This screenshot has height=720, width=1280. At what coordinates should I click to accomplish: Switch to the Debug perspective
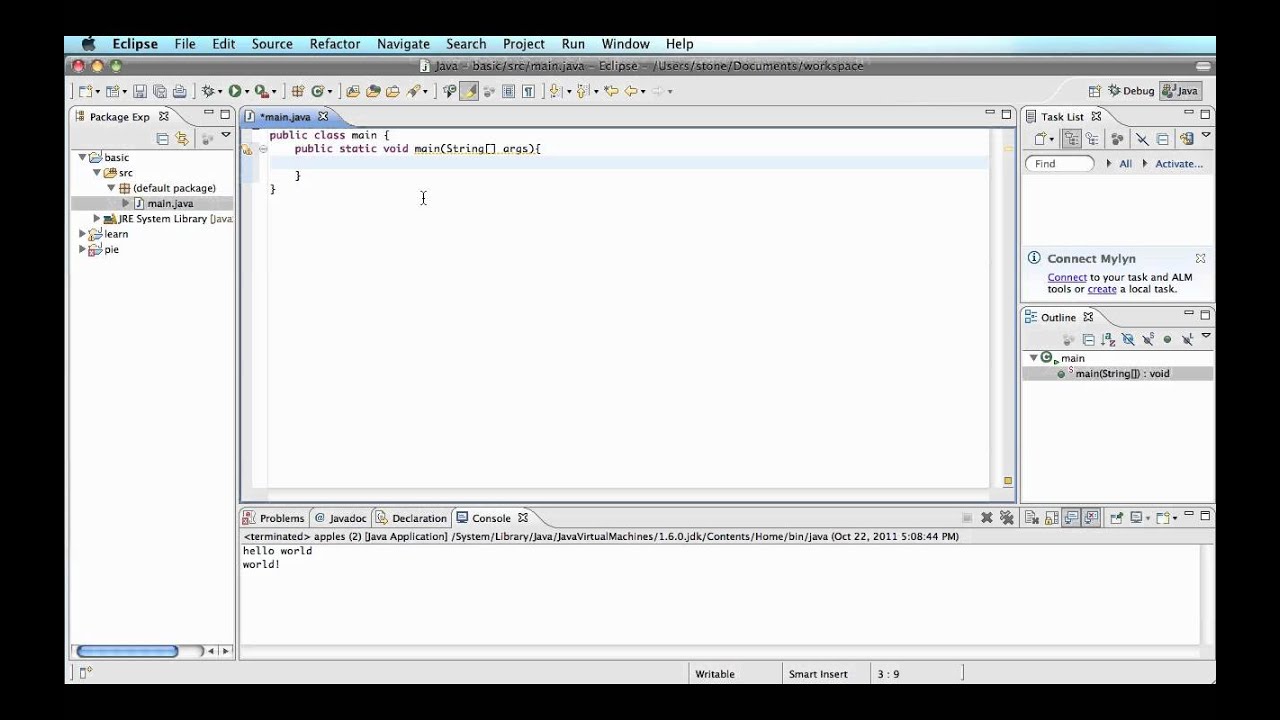(x=1131, y=91)
